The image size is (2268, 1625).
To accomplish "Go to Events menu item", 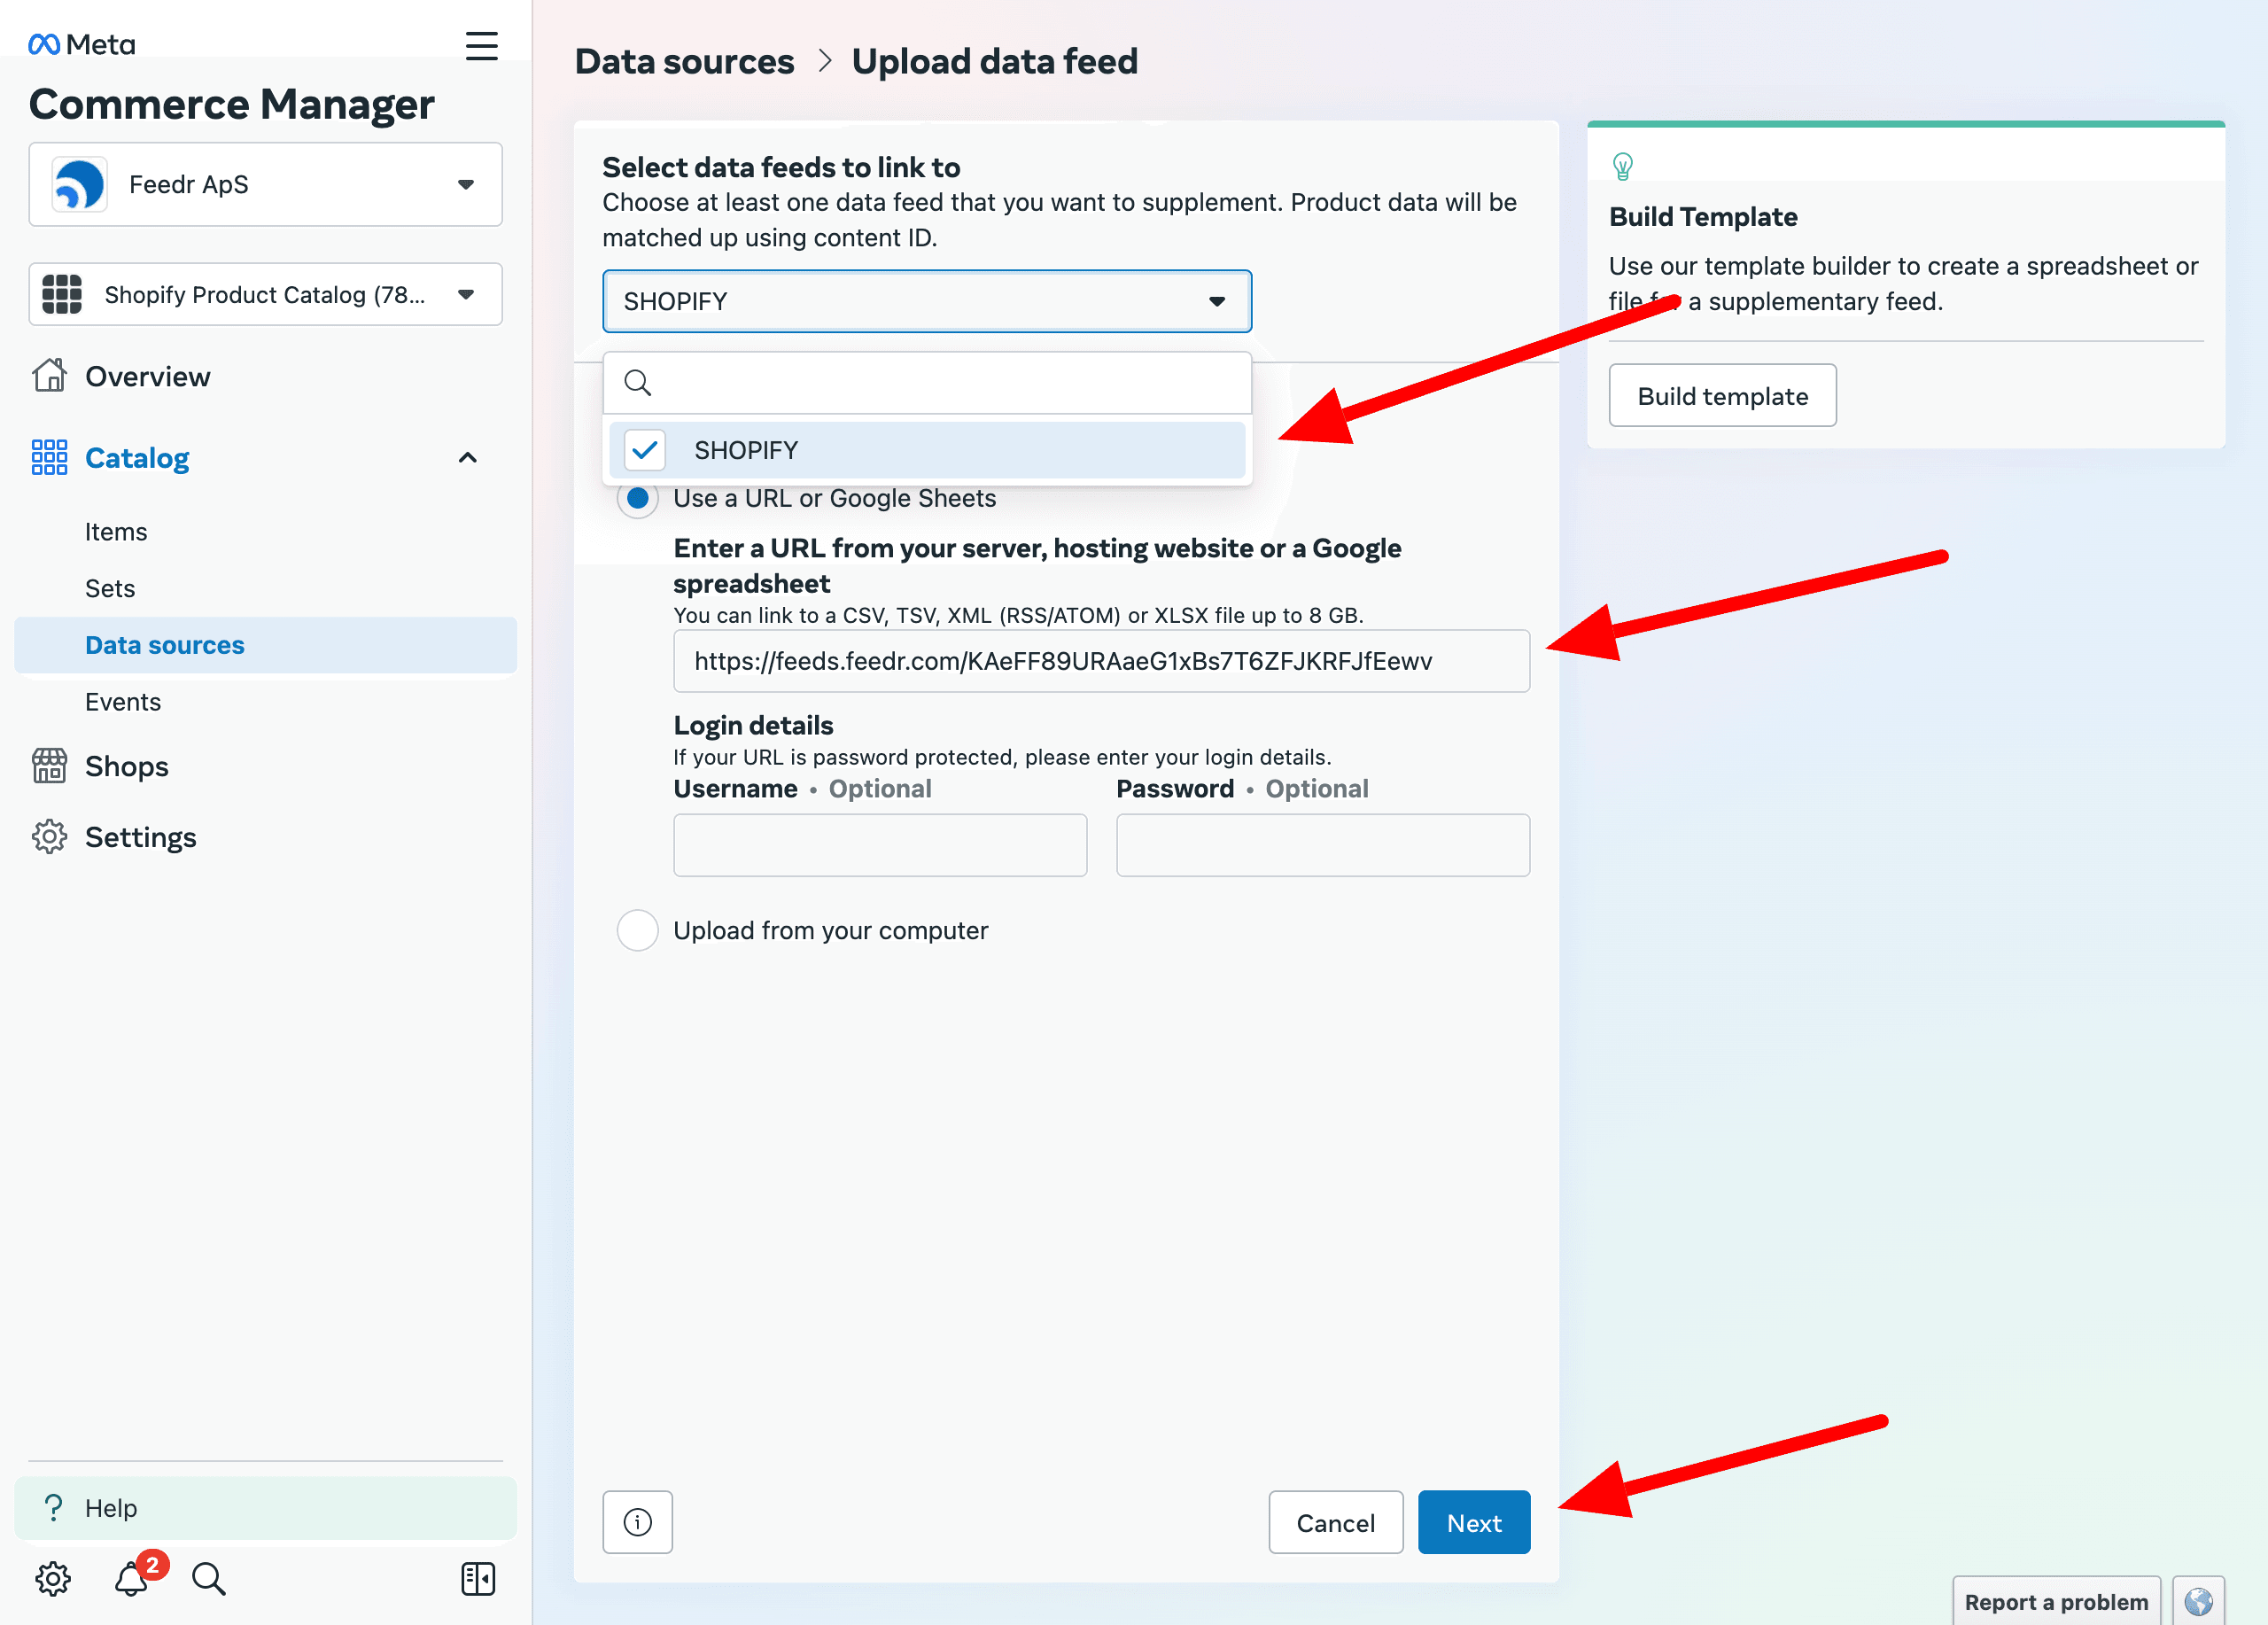I will click(123, 702).
